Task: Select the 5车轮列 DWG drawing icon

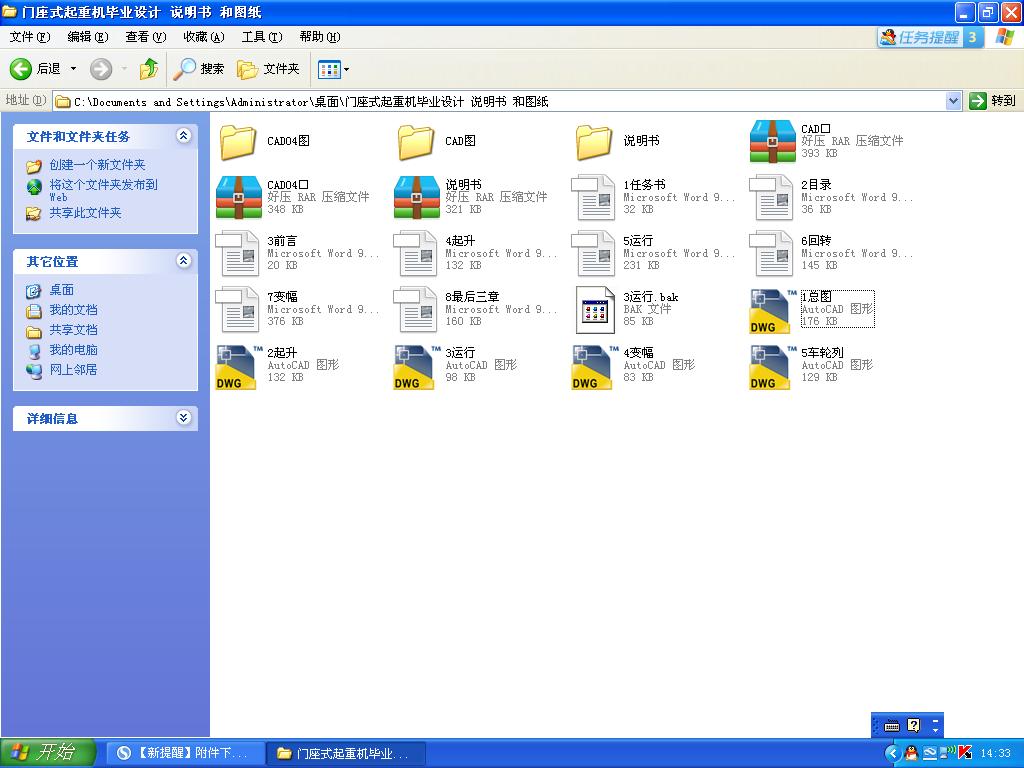Action: pyautogui.click(x=773, y=367)
